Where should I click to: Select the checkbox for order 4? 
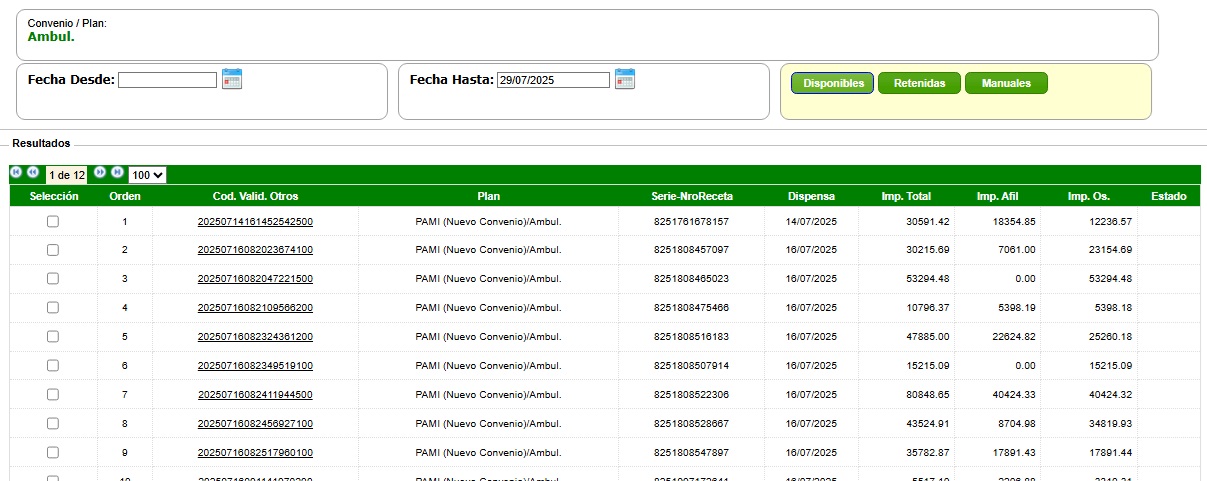tap(53, 308)
